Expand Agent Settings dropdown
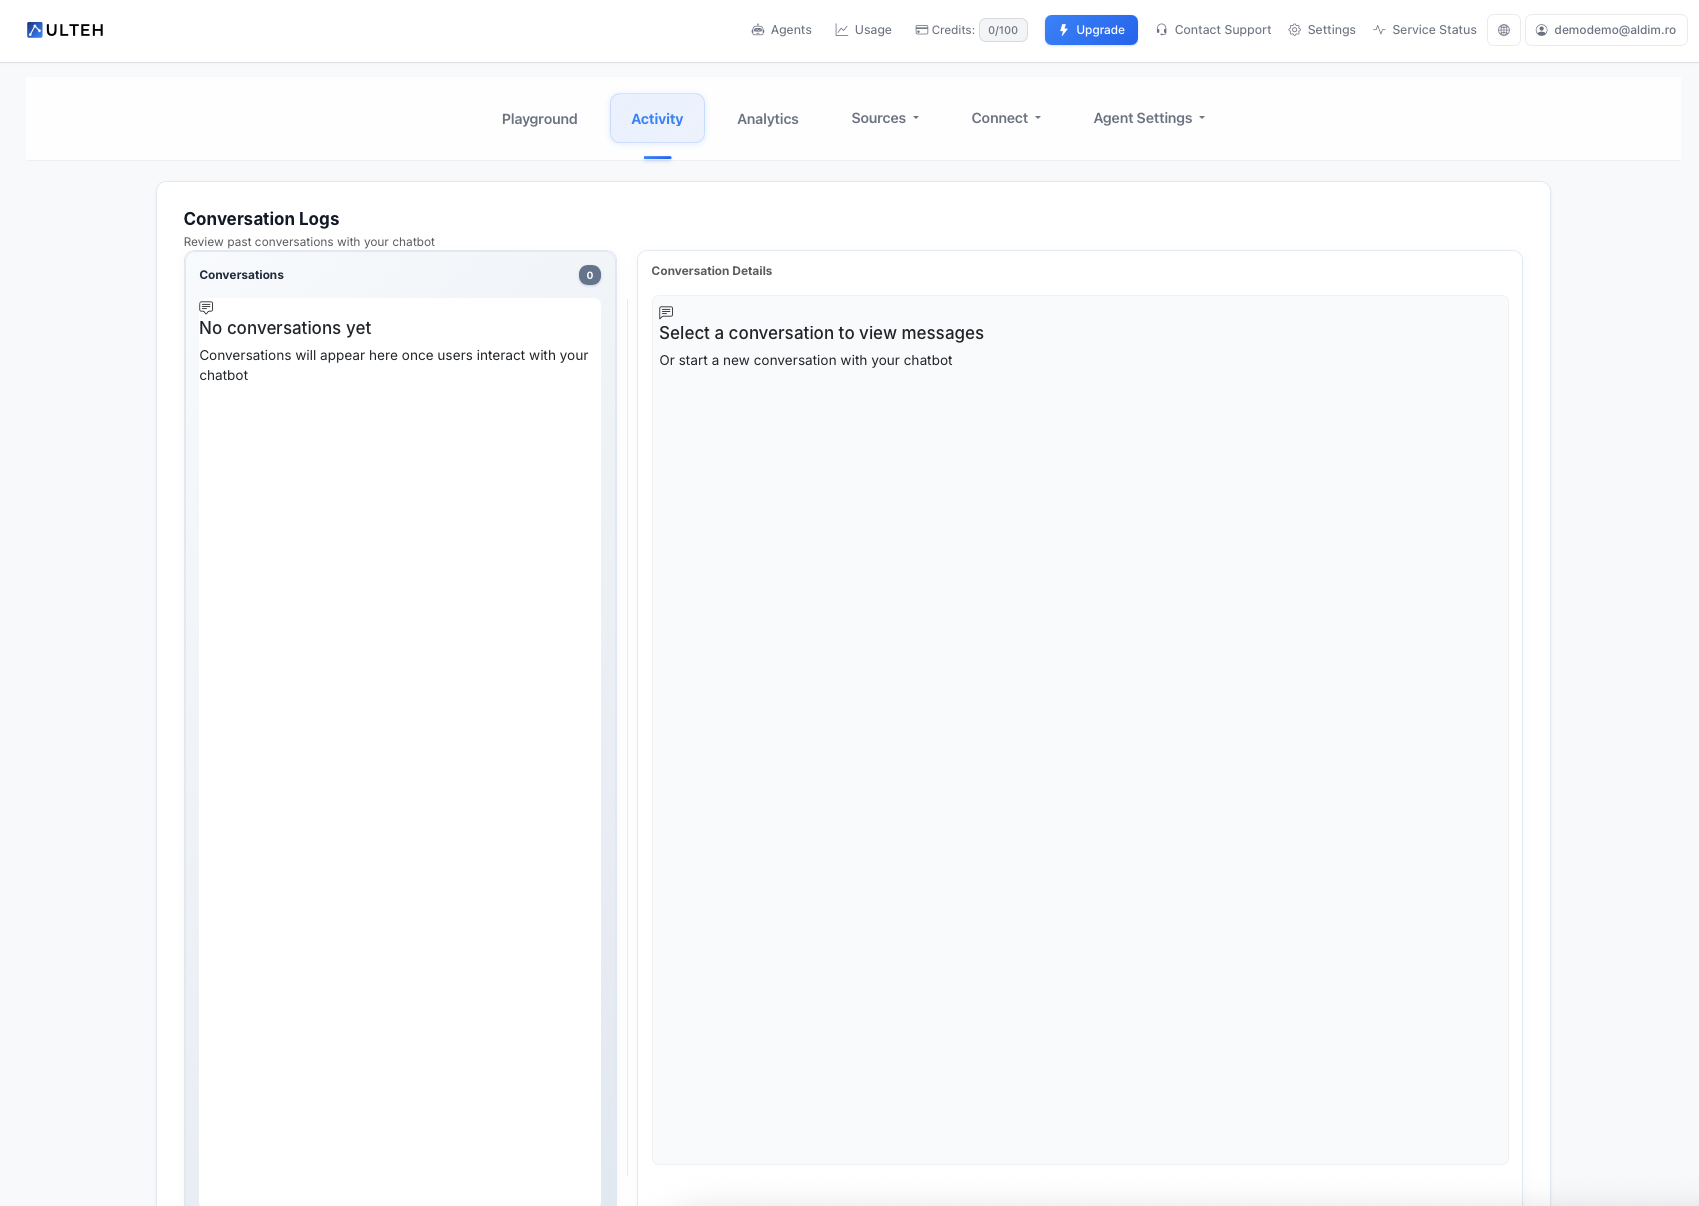Screen dimensions: 1699x1206 (1148, 118)
